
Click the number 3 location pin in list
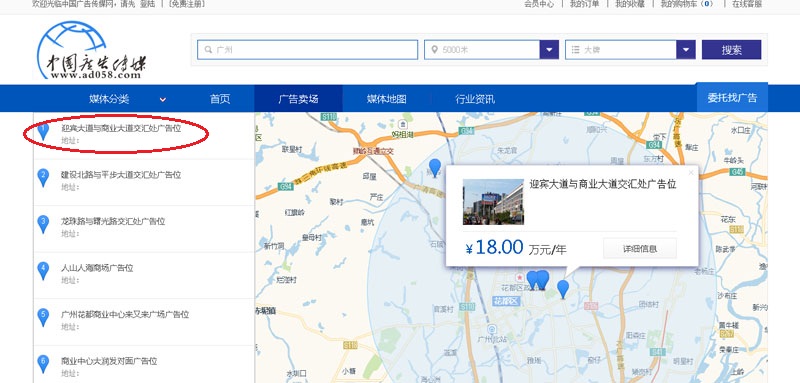click(43, 224)
